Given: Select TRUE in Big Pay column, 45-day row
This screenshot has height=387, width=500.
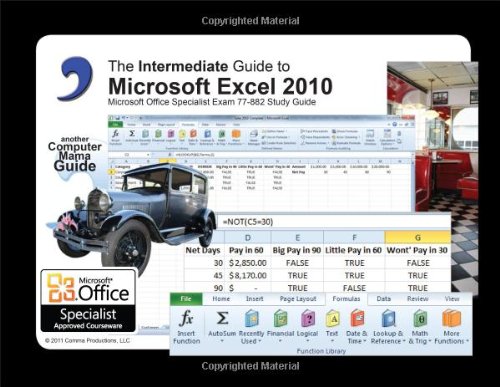Looking at the screenshot, I should click(x=297, y=276).
